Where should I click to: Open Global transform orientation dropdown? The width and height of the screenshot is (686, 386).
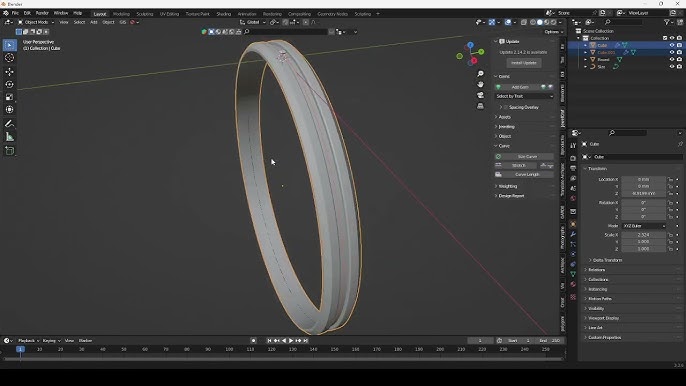(253, 22)
